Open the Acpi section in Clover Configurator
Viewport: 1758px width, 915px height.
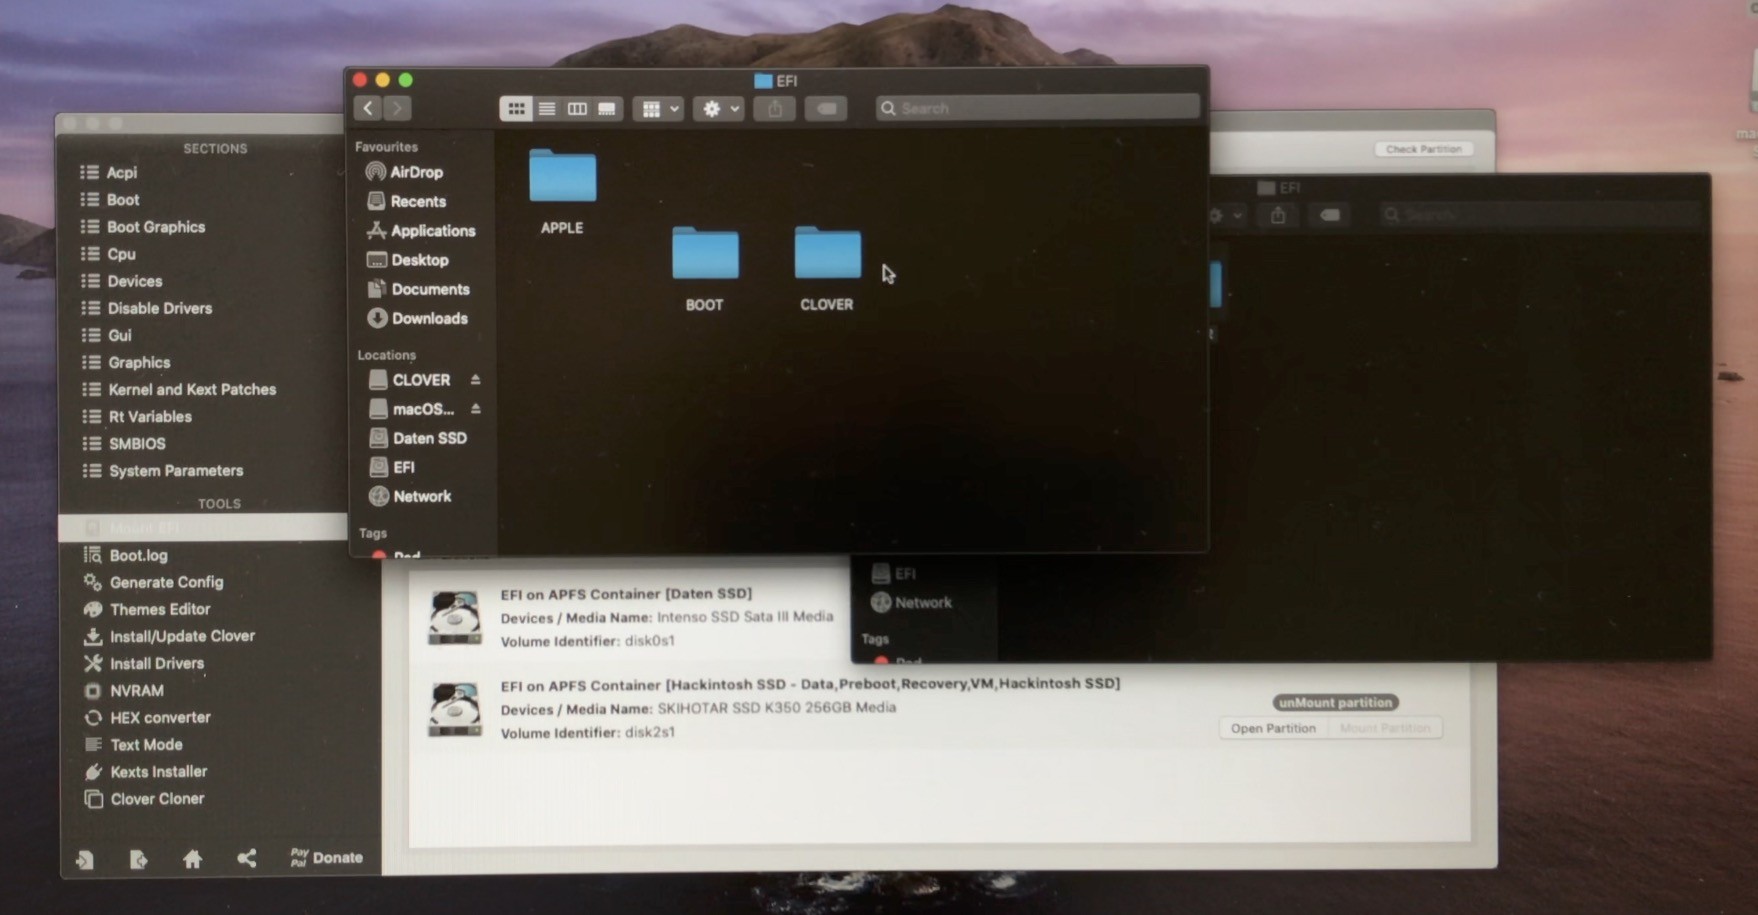click(109, 172)
